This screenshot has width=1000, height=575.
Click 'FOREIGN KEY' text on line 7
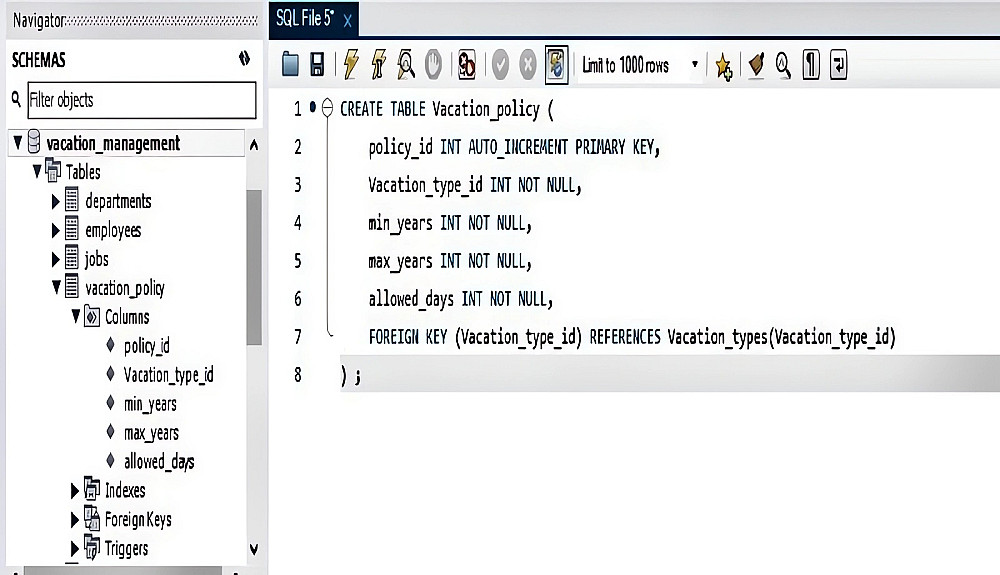[x=408, y=337]
